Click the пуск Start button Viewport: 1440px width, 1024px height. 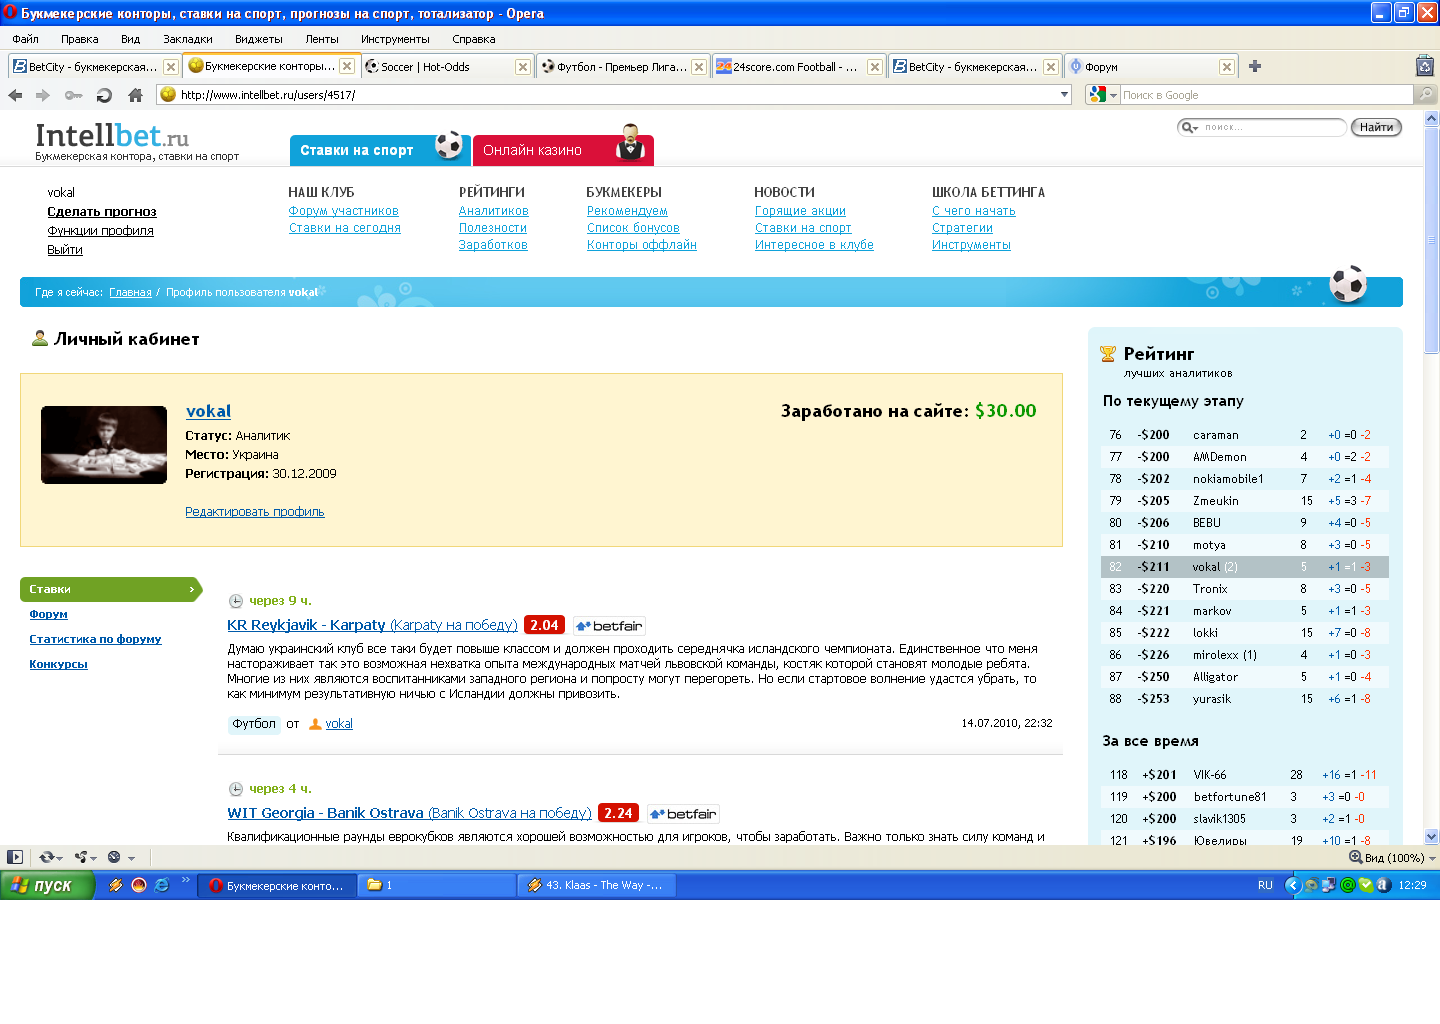tap(47, 885)
